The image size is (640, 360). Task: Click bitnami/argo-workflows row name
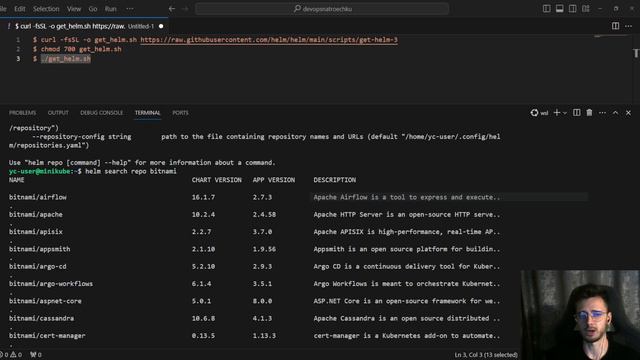[x=51, y=284]
